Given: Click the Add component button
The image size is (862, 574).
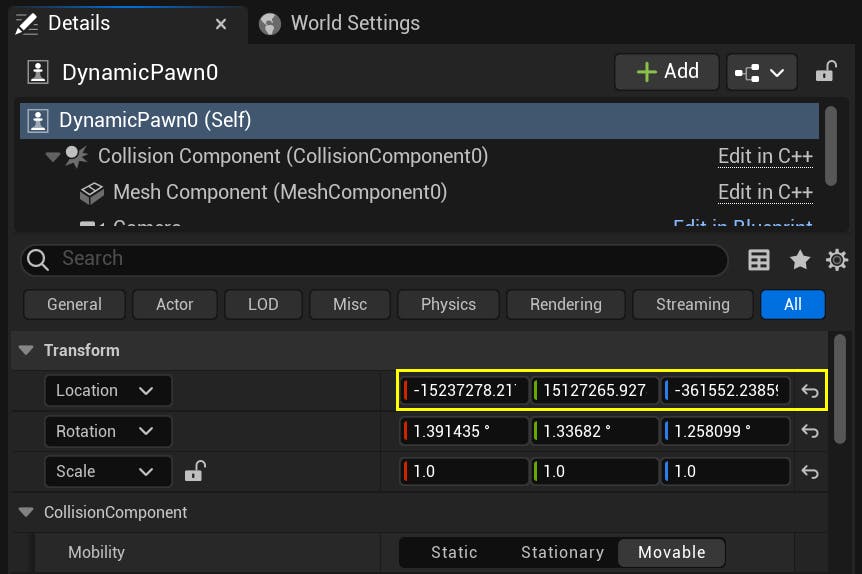Looking at the screenshot, I should coord(667,71).
